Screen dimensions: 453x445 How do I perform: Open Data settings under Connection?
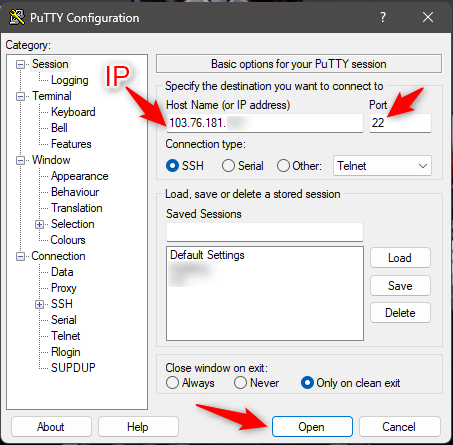point(62,272)
